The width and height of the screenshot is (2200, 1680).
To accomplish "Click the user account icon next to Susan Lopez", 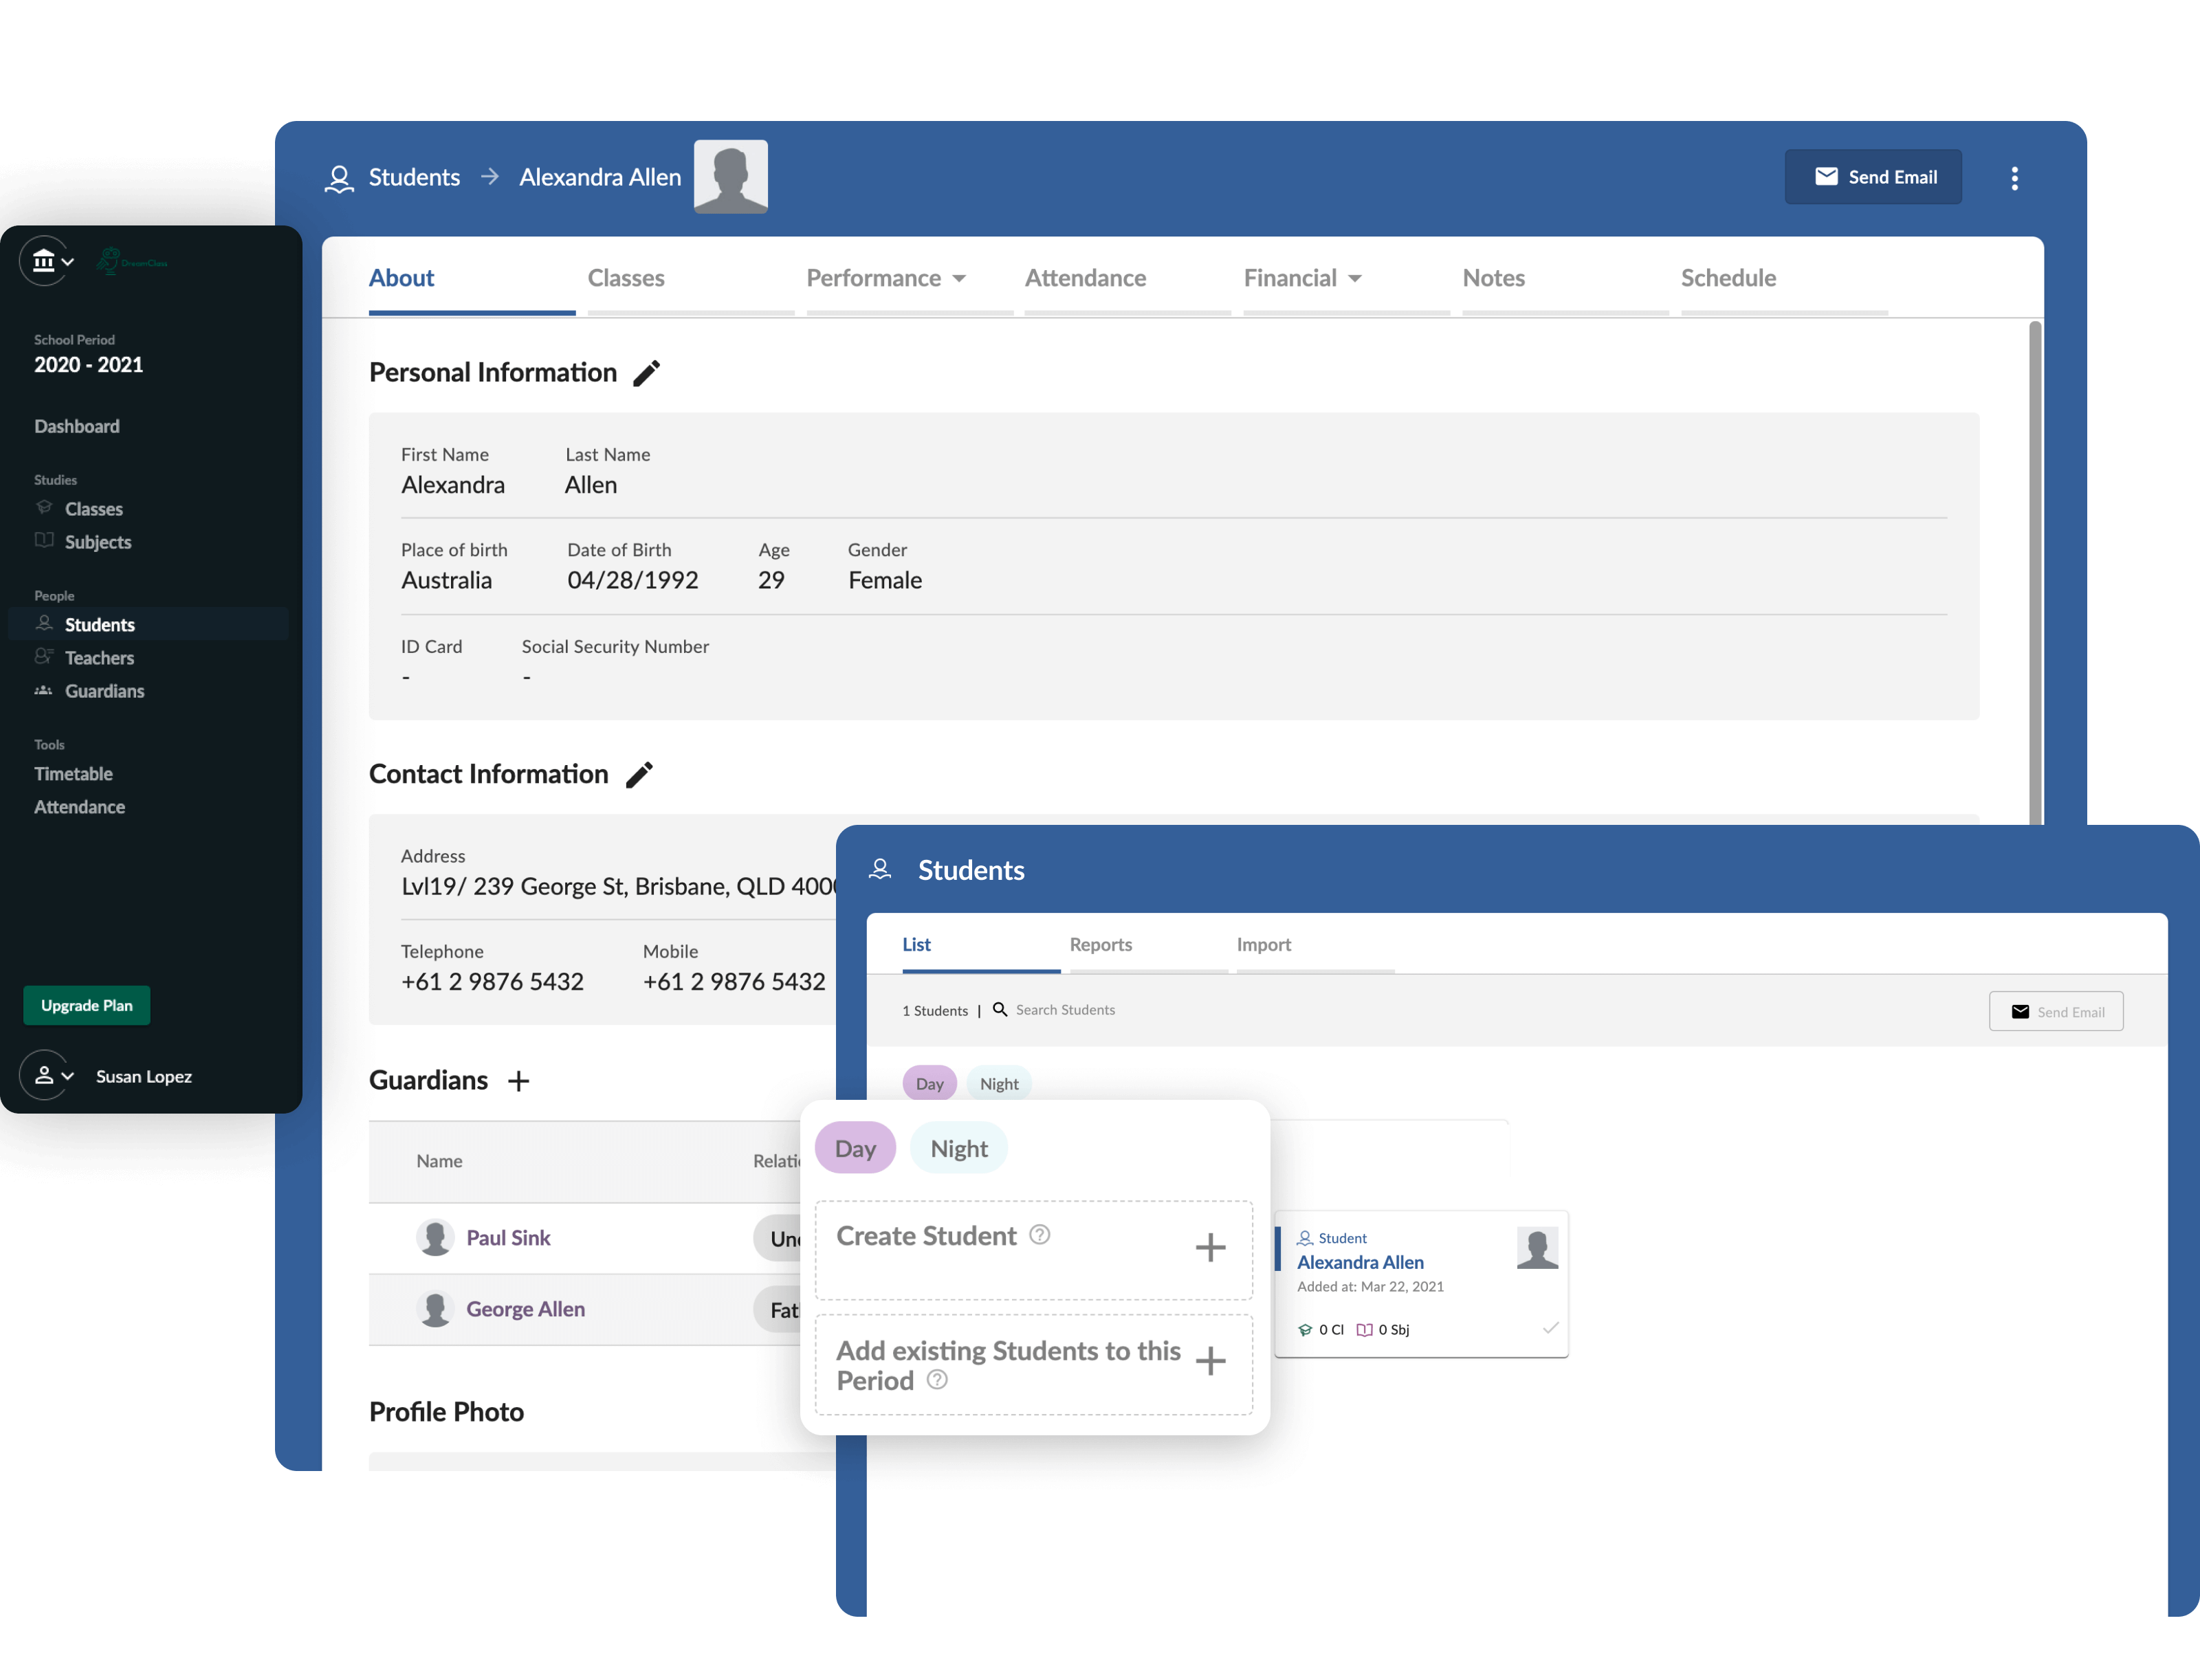I will click(44, 1076).
